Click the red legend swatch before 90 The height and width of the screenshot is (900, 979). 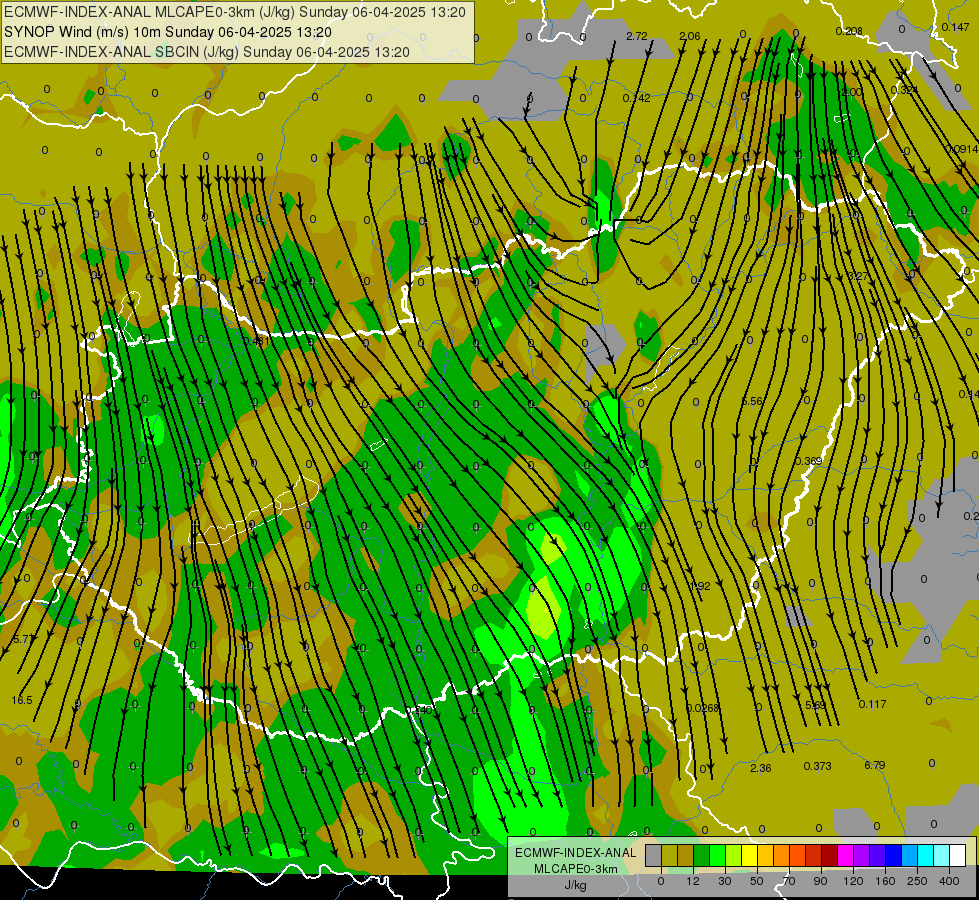click(x=814, y=855)
